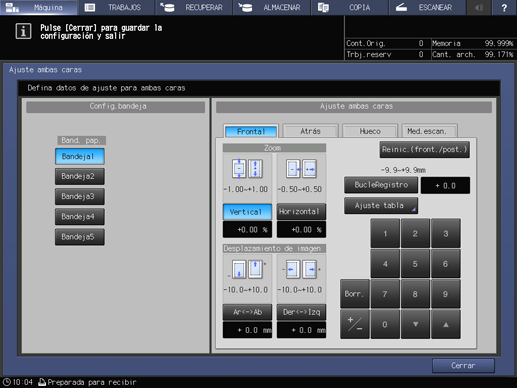Click the image shift down icon
This screenshot has height=388, width=517.
(x=239, y=269)
